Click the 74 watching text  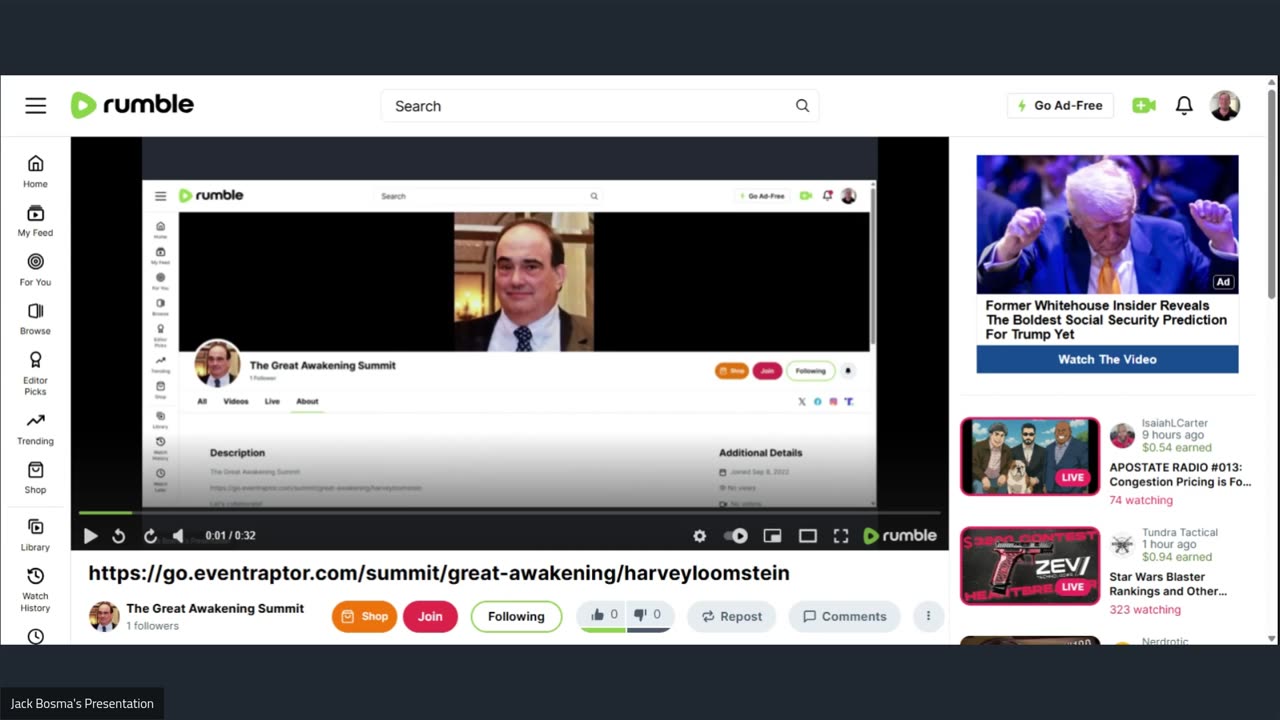1141,500
